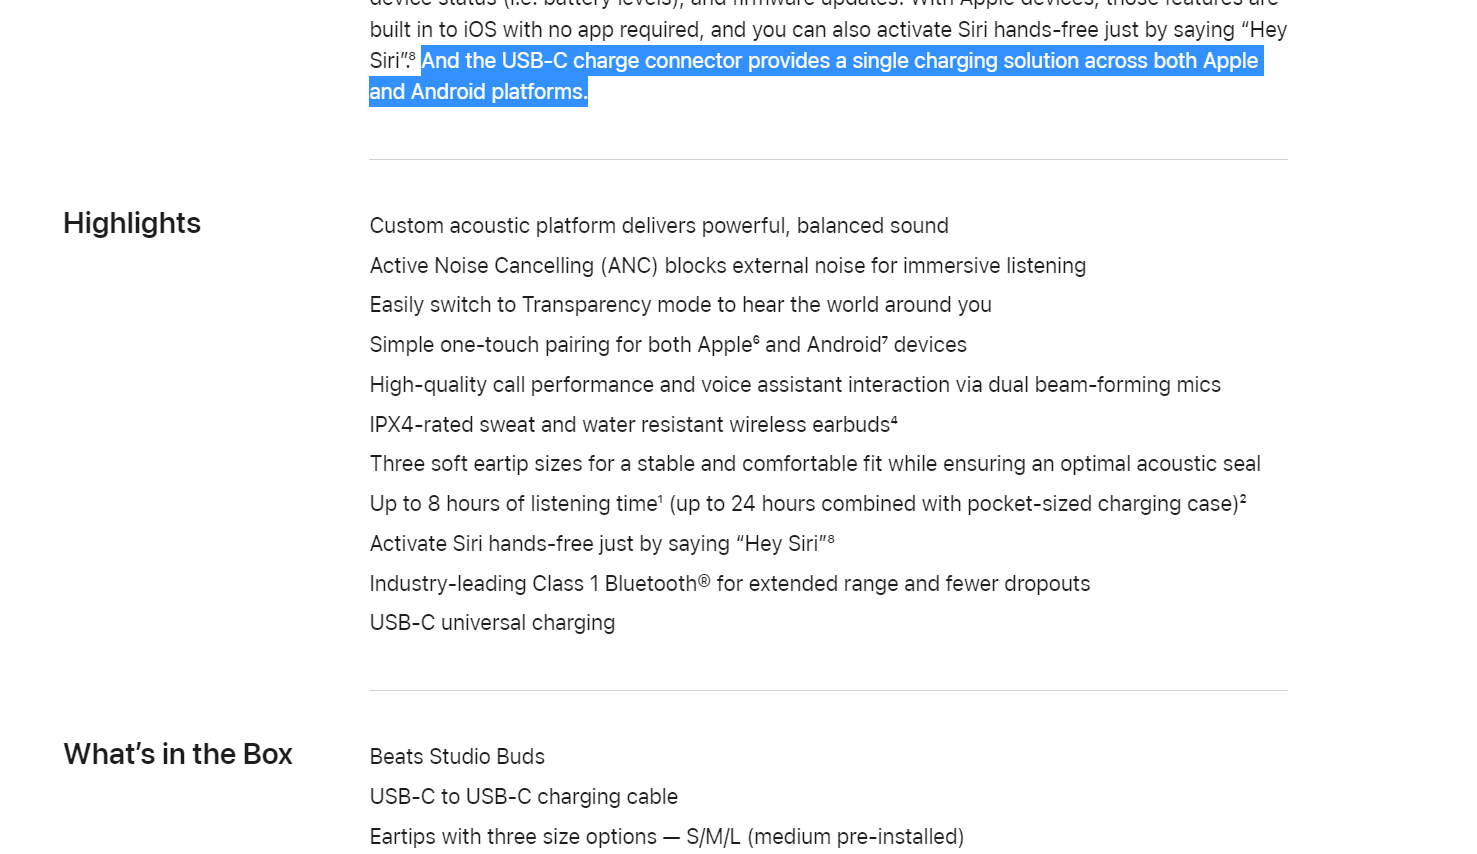This screenshot has height=854, width=1477.
Task: Click footnote 2 after charging case
Action: pyautogui.click(x=1243, y=498)
